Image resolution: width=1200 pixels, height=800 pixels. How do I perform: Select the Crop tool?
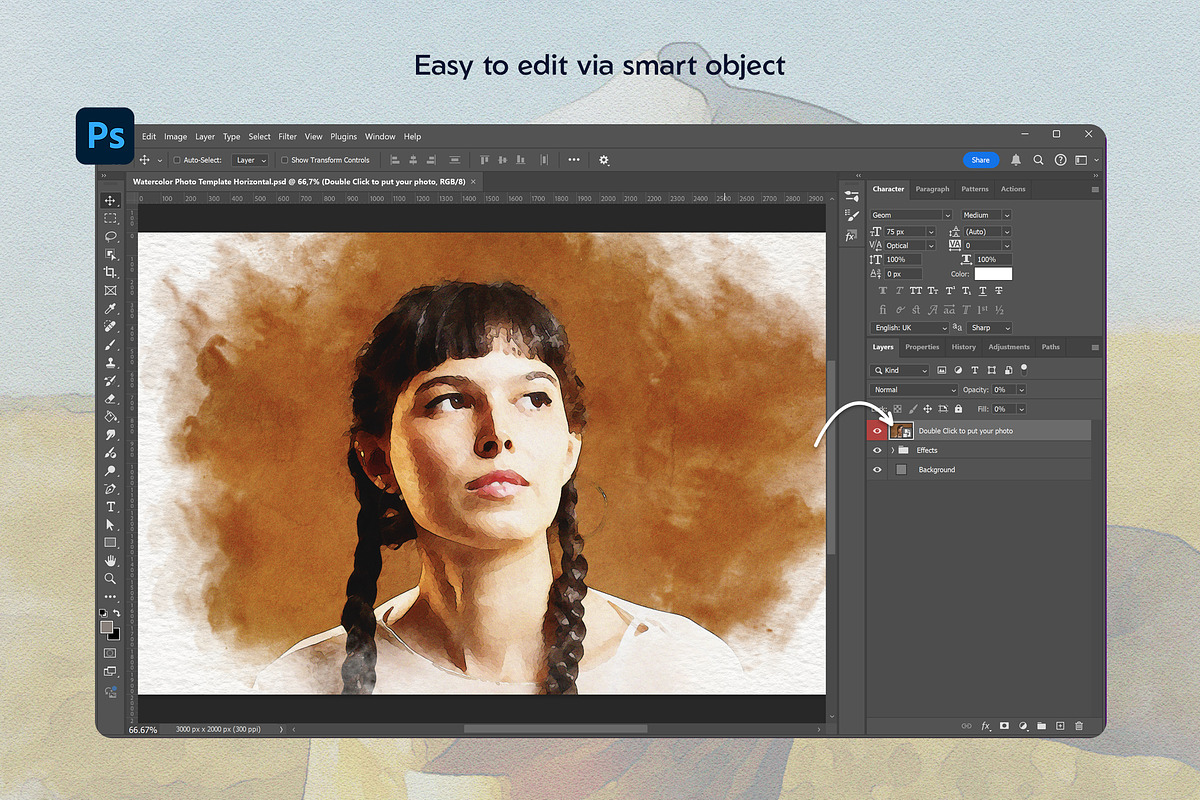point(110,272)
